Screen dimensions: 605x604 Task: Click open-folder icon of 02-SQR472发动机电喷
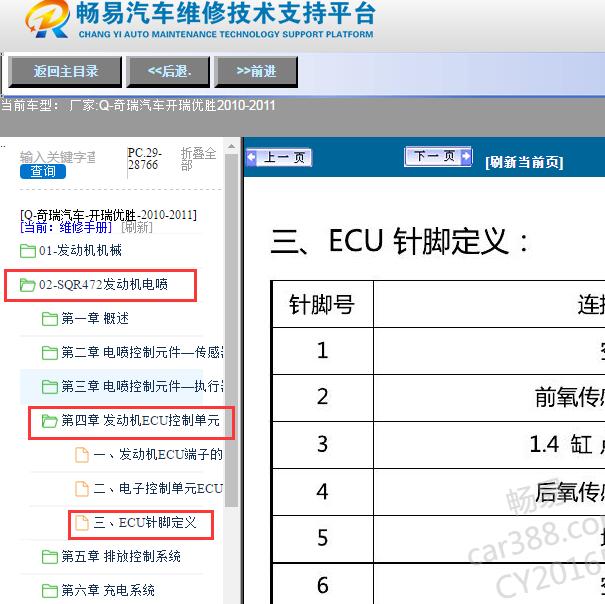[x=28, y=285]
